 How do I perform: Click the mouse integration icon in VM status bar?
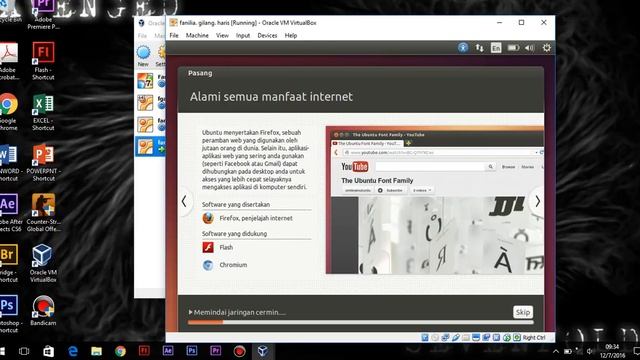click(x=507, y=338)
